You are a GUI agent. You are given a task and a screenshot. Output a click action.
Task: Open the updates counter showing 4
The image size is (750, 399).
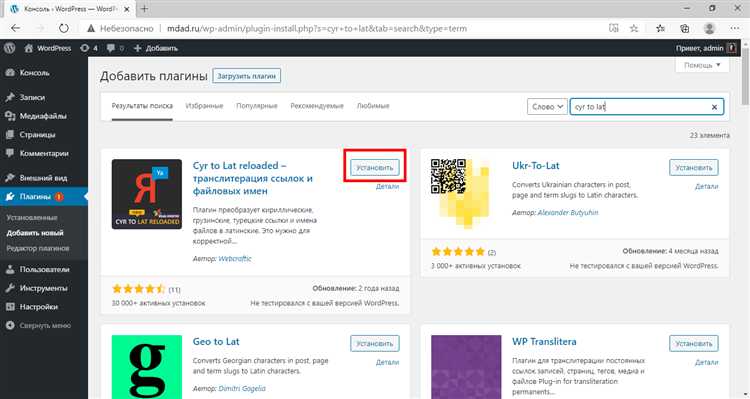pos(89,48)
